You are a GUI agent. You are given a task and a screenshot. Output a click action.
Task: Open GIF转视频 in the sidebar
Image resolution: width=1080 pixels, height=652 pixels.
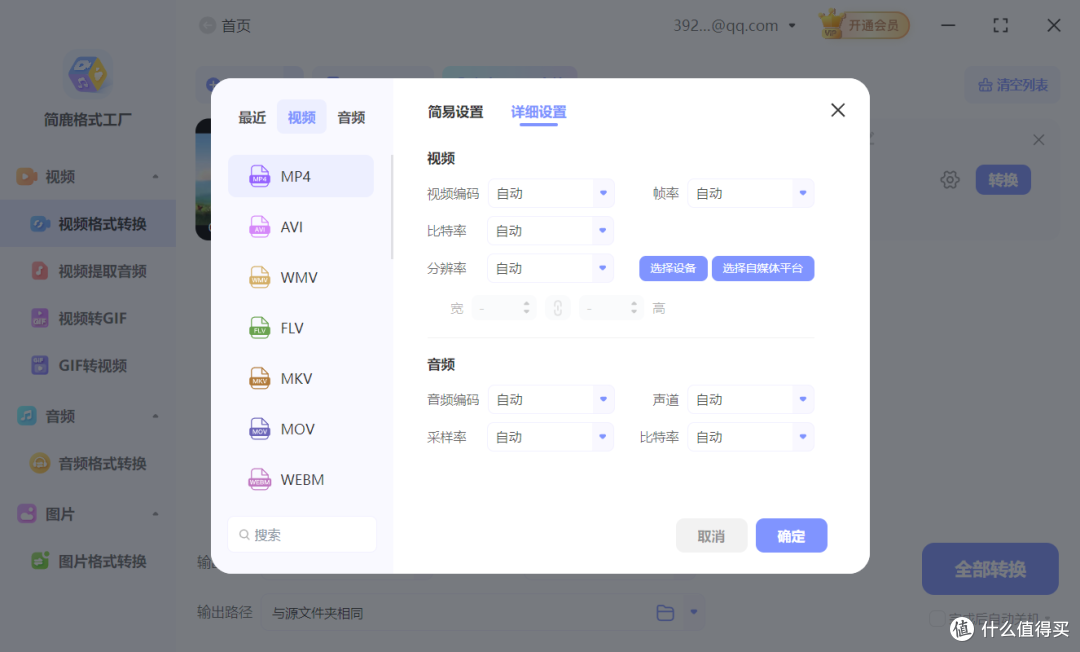[x=88, y=366]
